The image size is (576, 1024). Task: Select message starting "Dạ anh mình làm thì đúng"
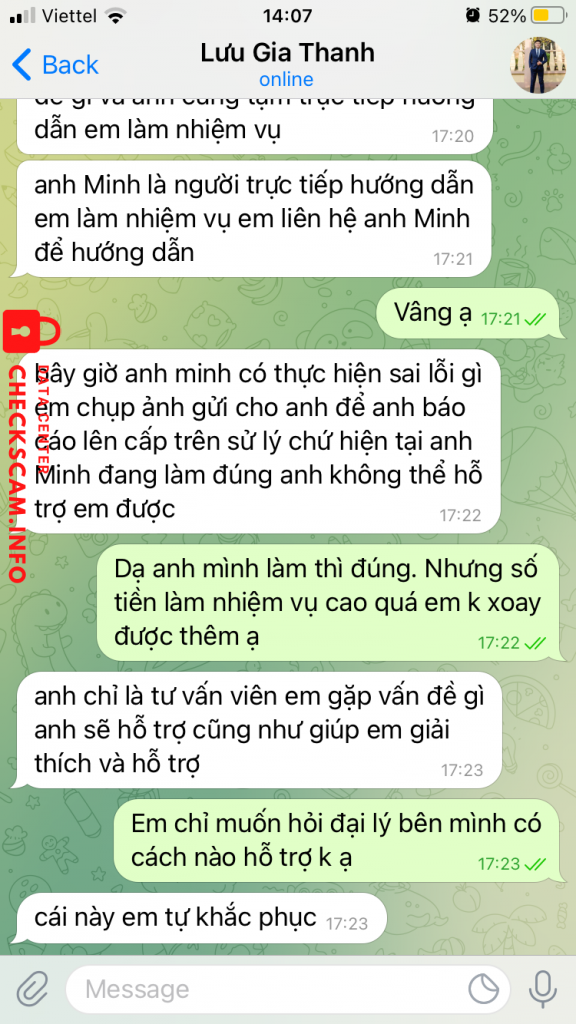pyautogui.click(x=330, y=602)
